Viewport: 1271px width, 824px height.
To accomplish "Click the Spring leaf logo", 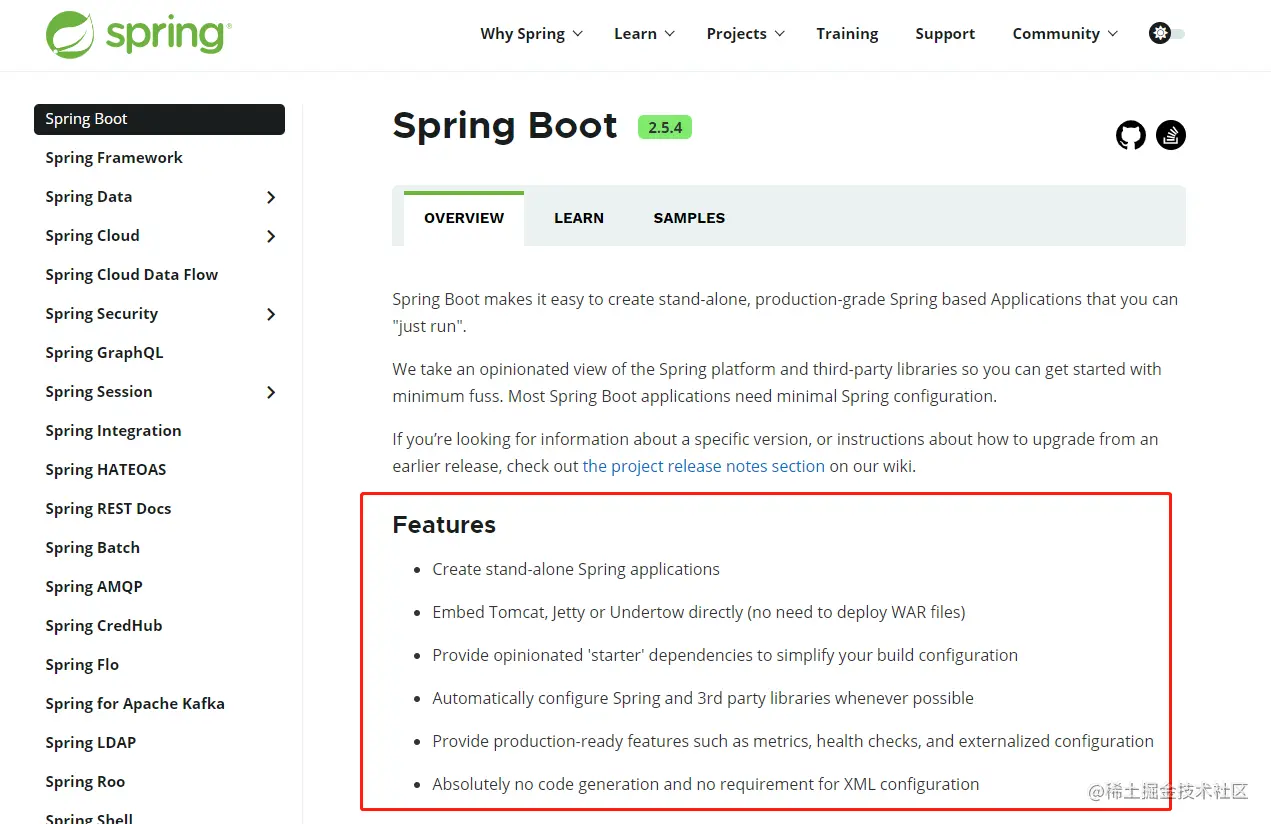I will pyautogui.click(x=70, y=34).
